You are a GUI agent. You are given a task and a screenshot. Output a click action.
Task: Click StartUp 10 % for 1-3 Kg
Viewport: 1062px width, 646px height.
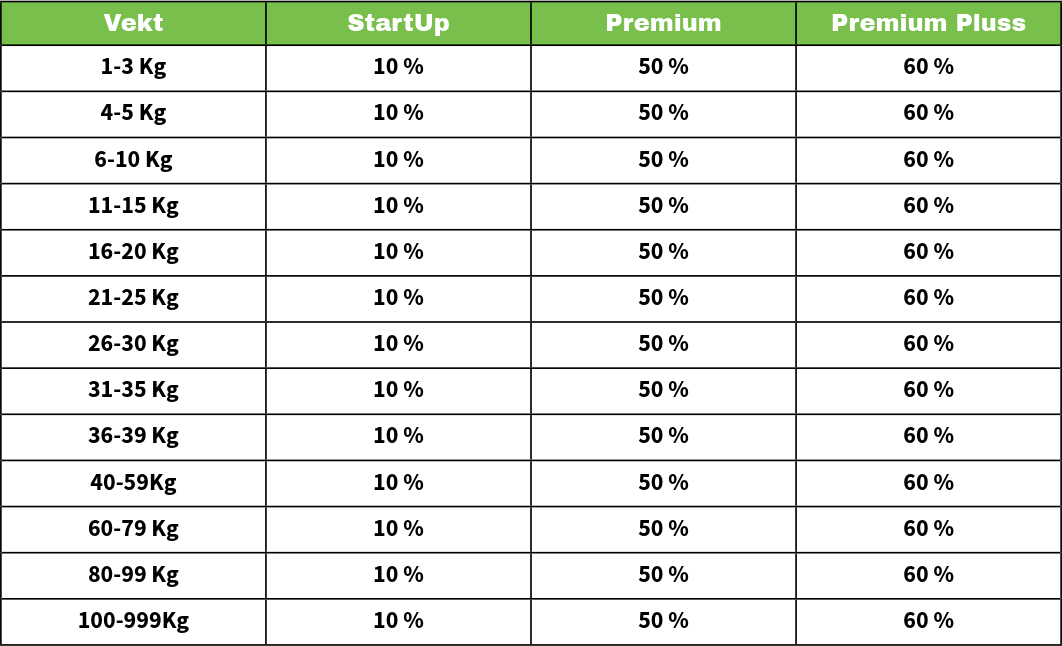click(x=398, y=67)
